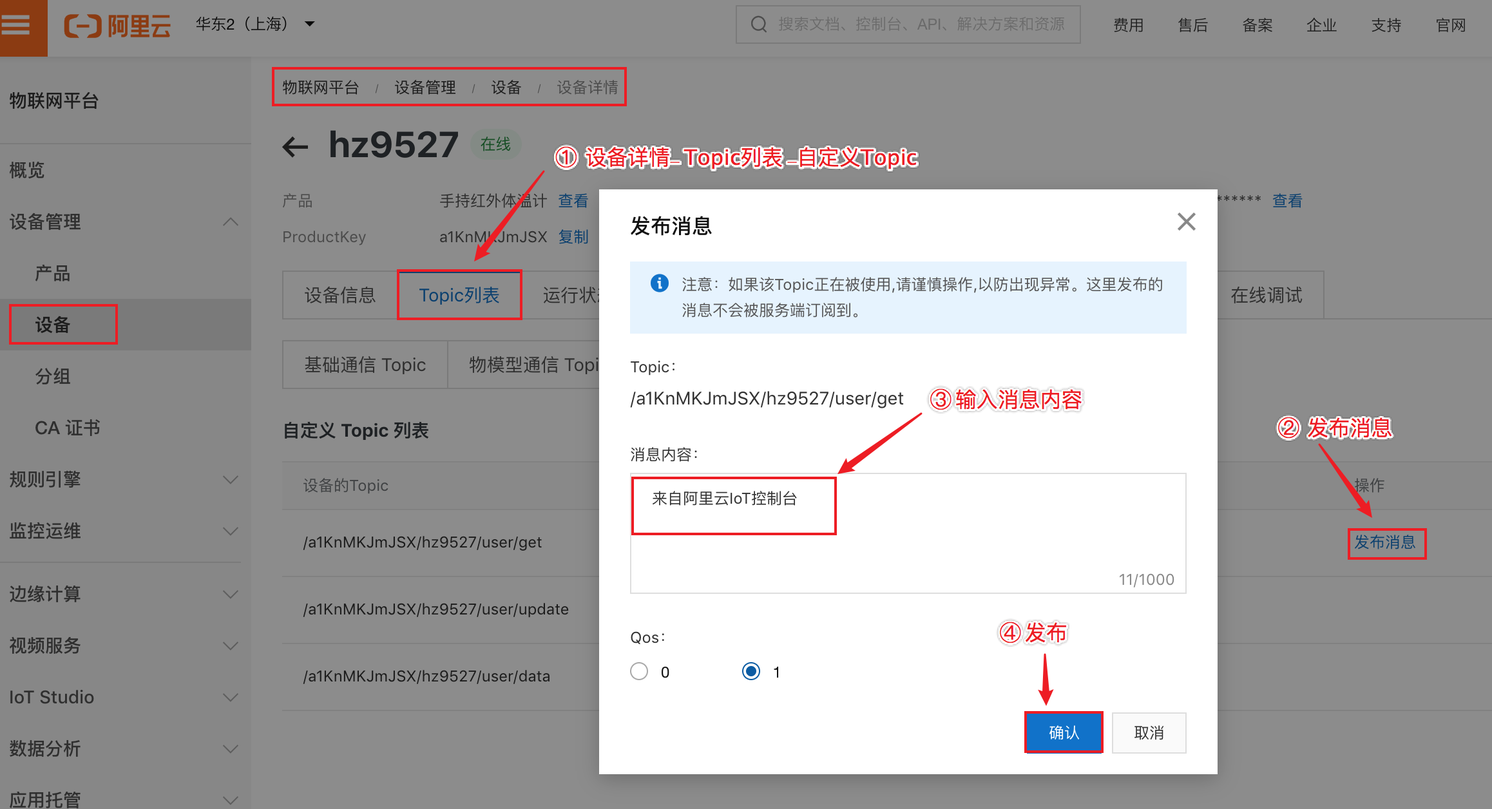The image size is (1492, 809).
Task: Click 查看 link after masked secret
Action: click(1287, 201)
